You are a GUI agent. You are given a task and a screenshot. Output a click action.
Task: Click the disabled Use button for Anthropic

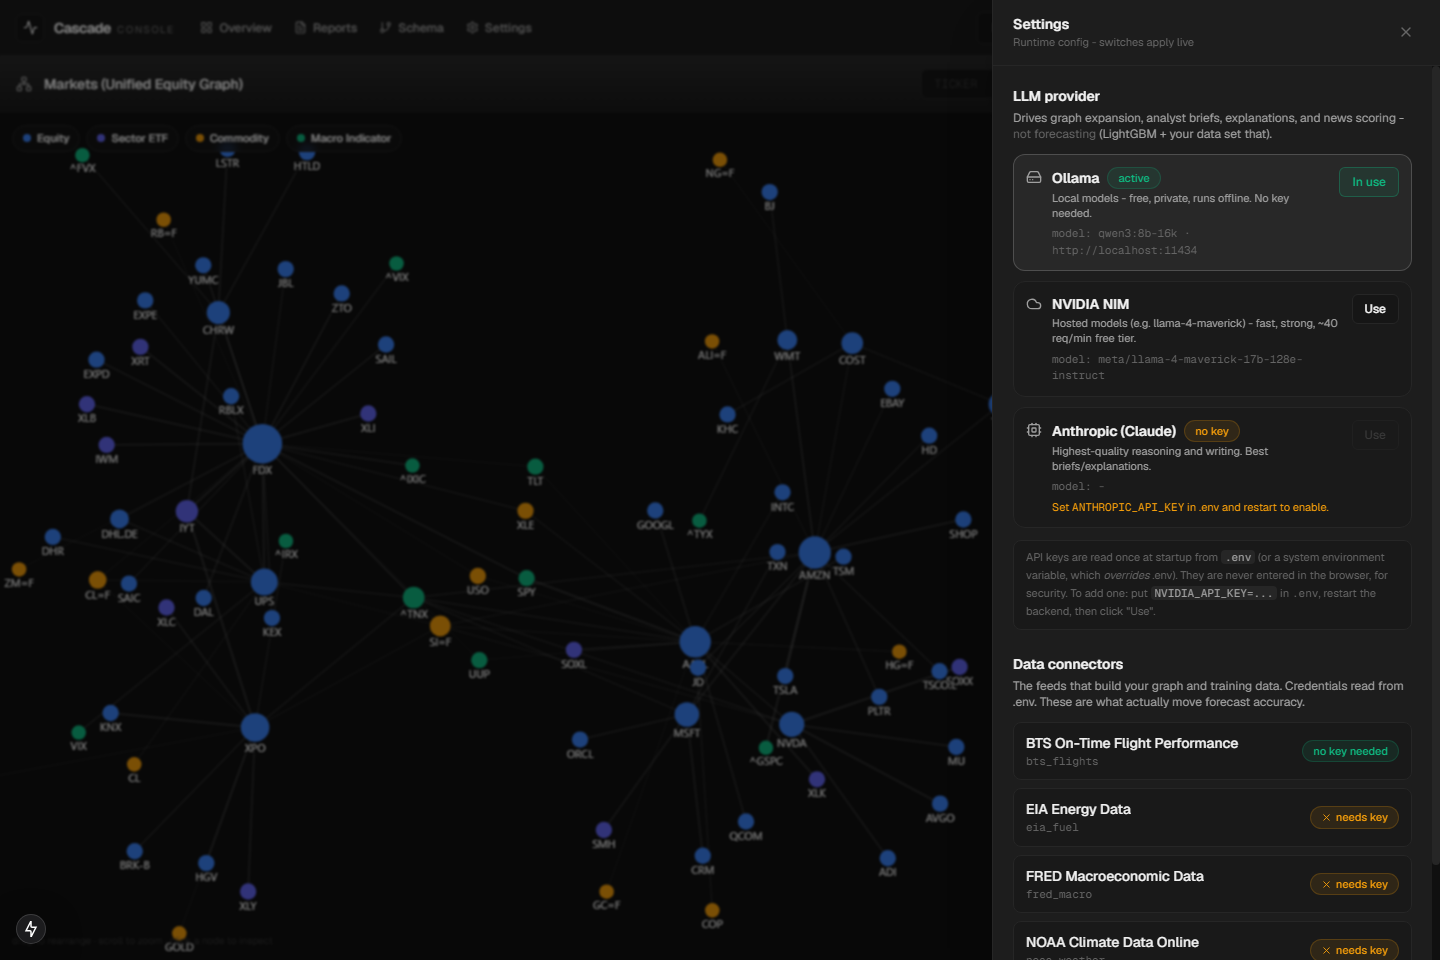pos(1375,435)
